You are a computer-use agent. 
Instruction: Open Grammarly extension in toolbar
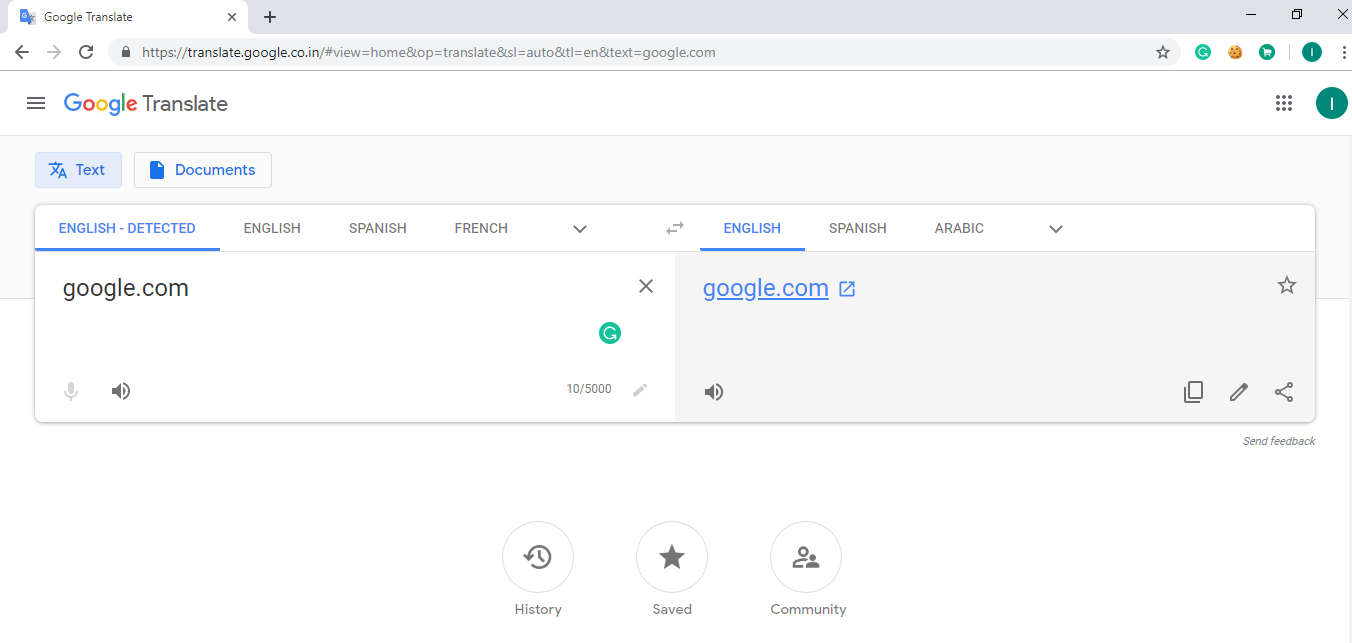click(1203, 52)
